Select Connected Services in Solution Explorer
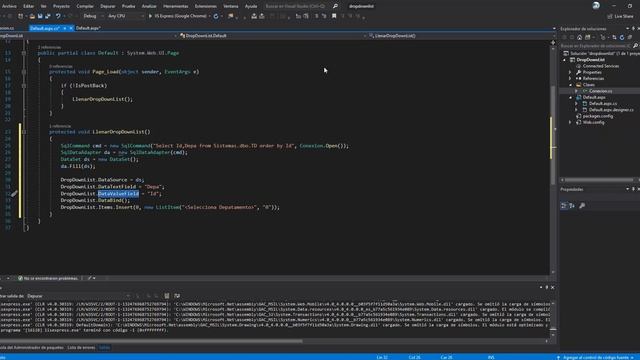The image size is (640, 360). 600,66
